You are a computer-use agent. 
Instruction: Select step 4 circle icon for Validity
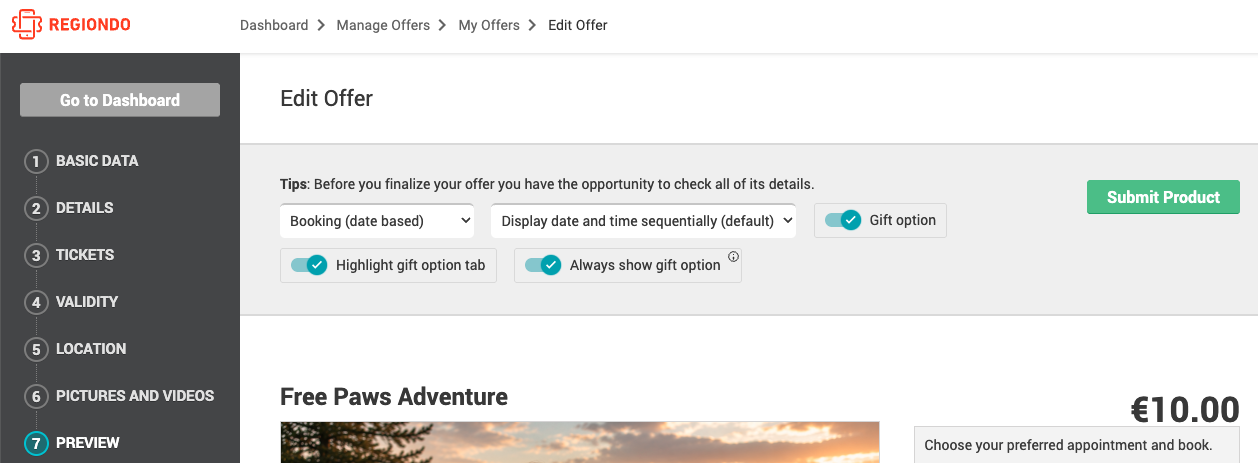(x=36, y=302)
